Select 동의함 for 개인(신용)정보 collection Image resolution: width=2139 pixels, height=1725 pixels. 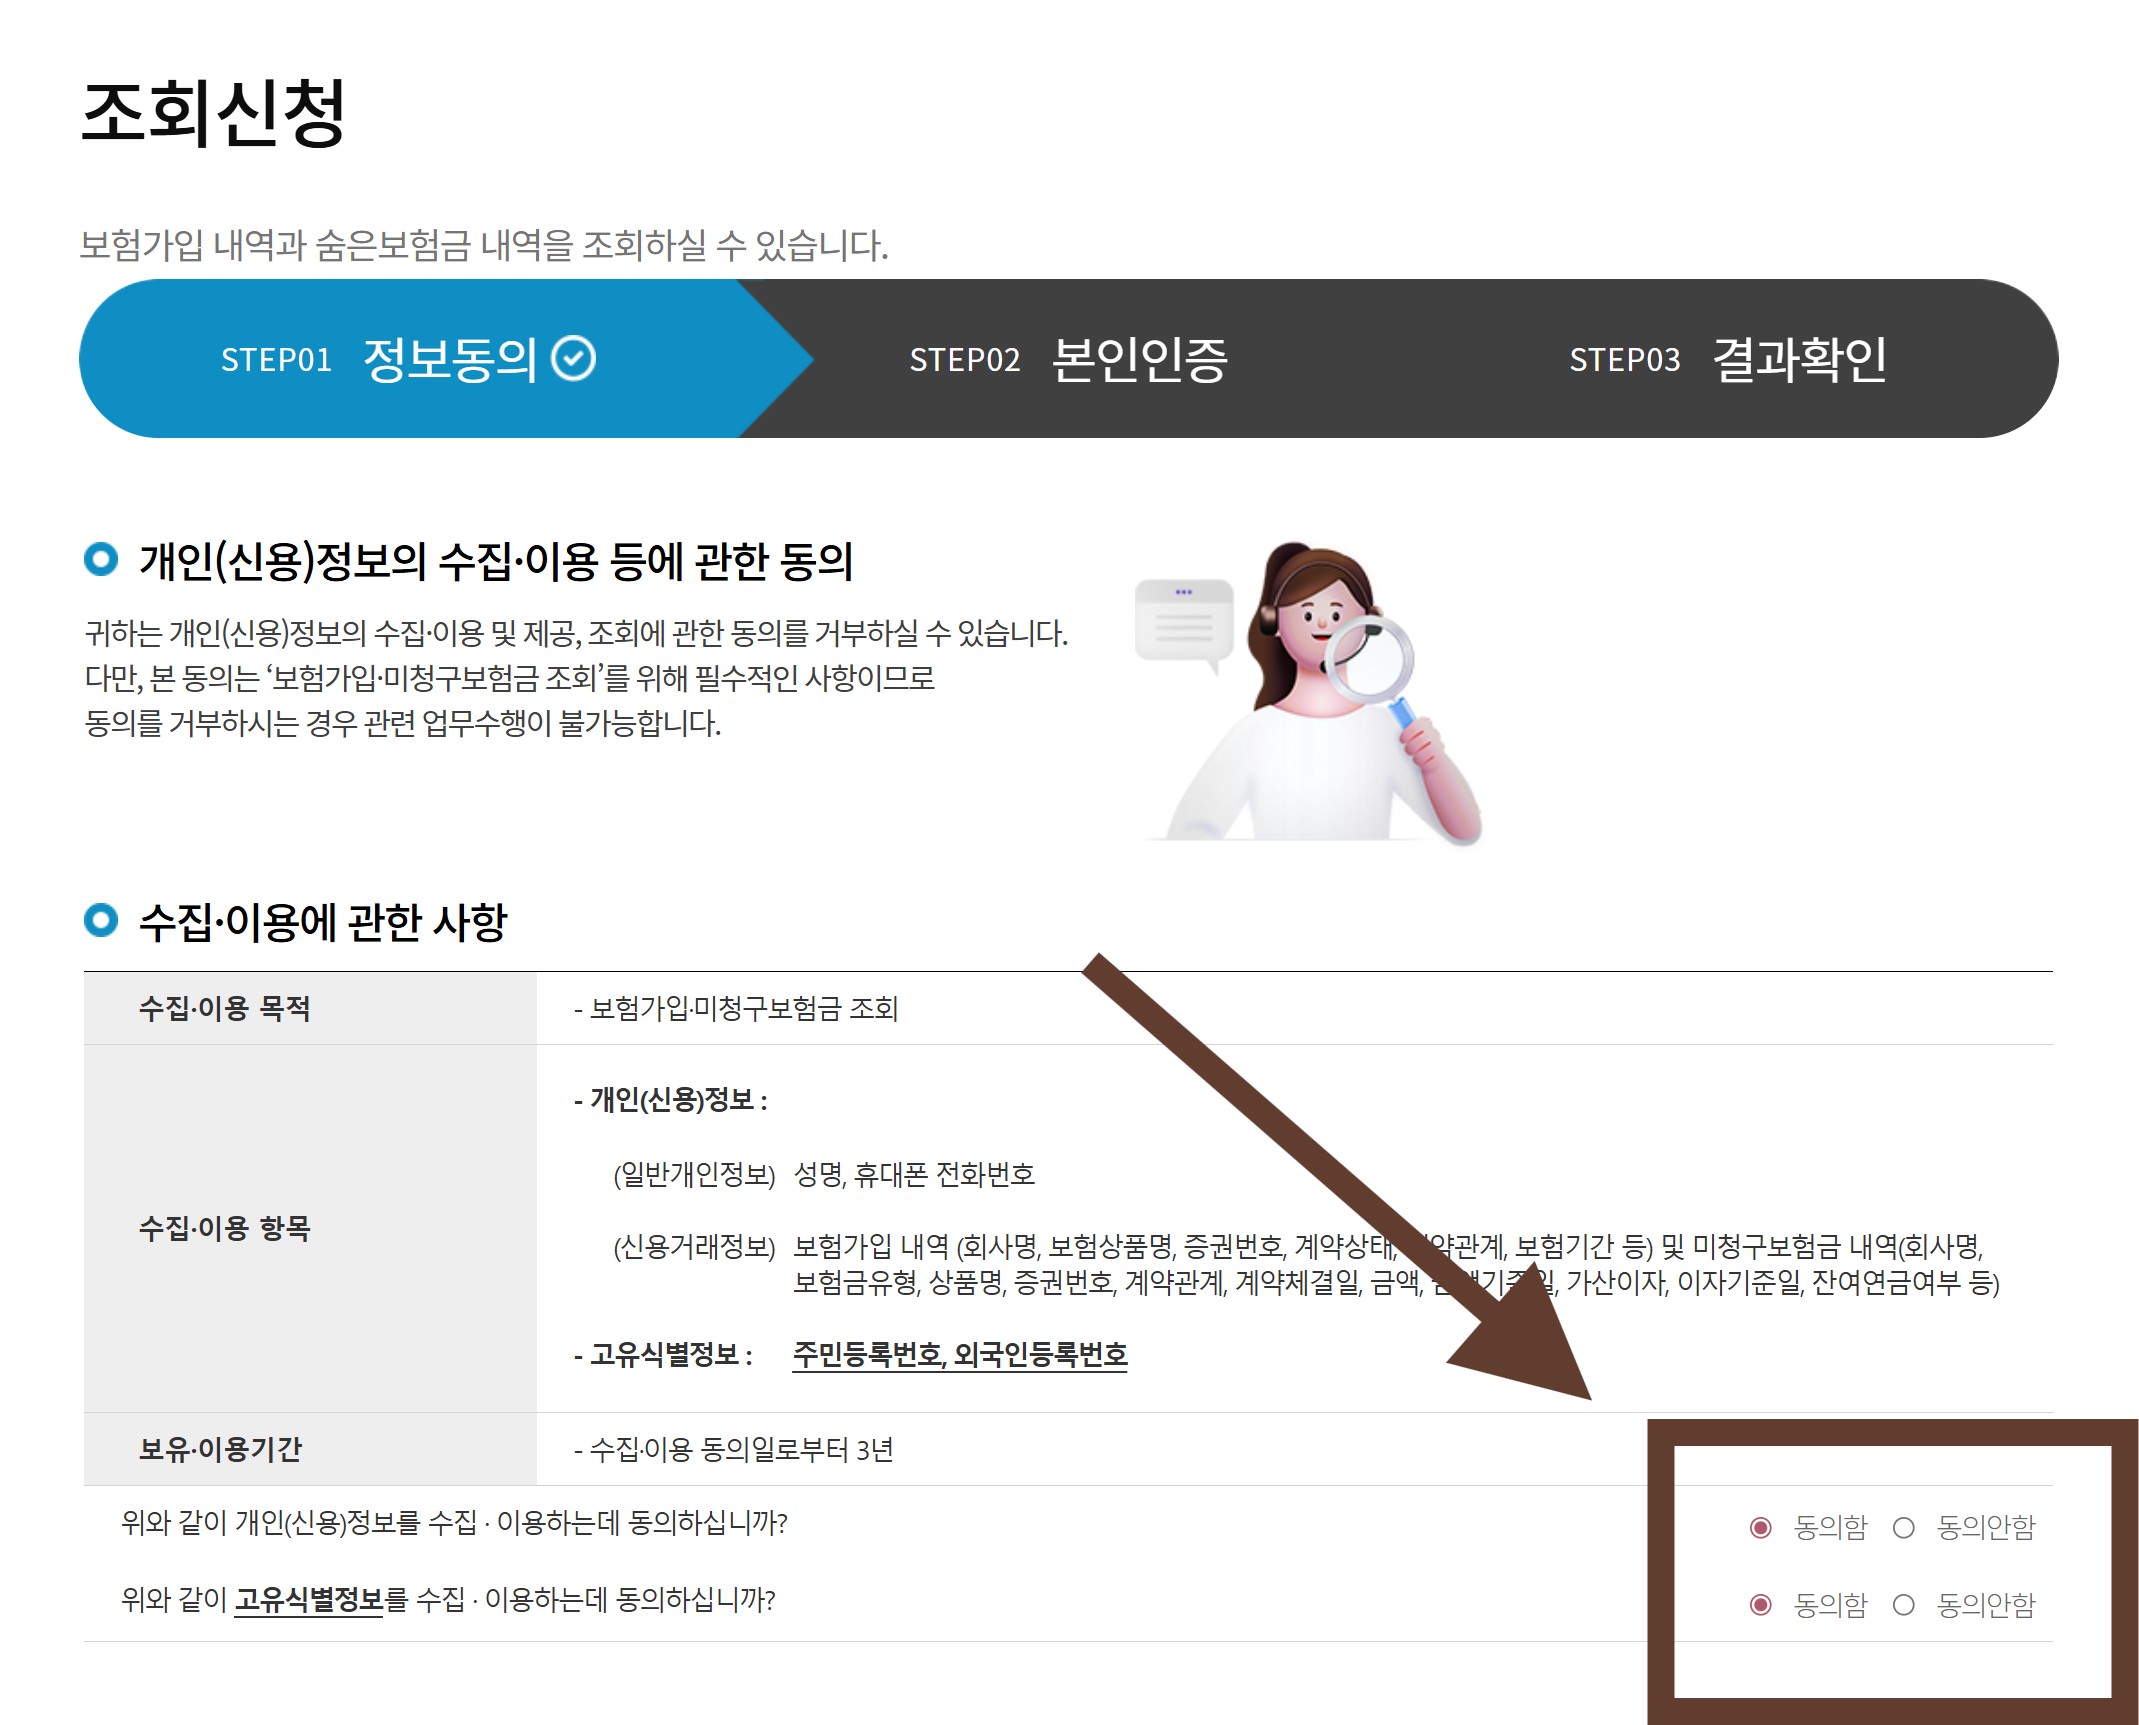tap(1761, 1527)
